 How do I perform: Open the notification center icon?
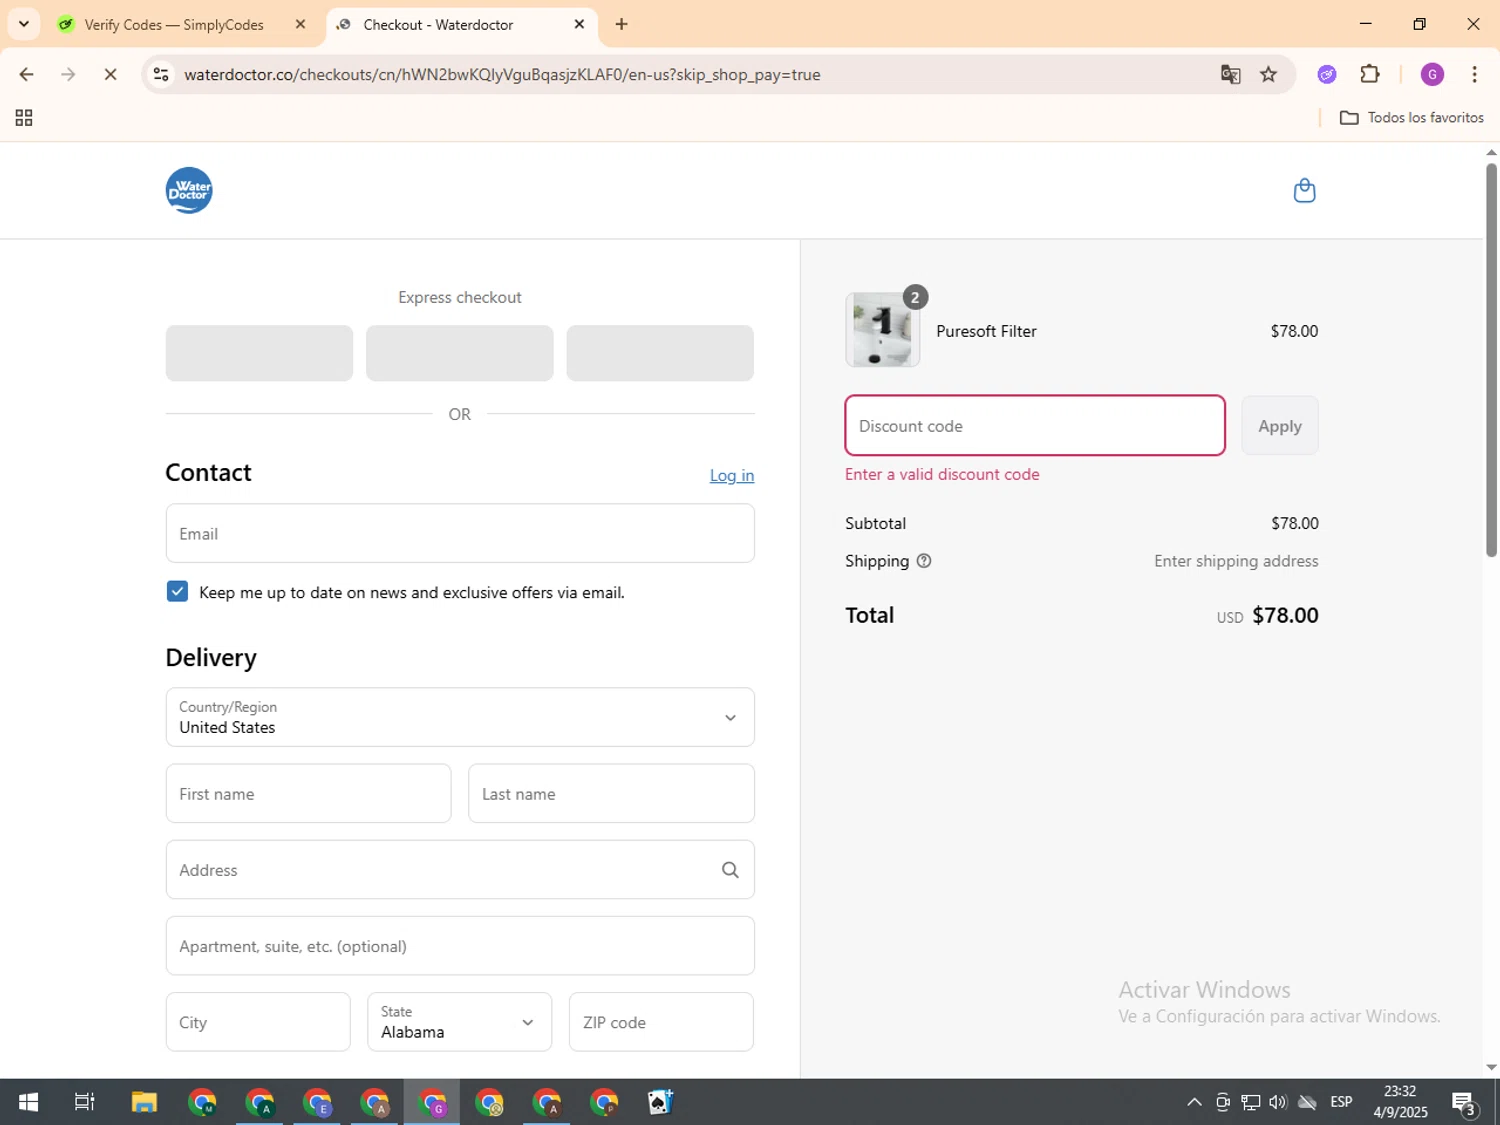point(1465,1103)
